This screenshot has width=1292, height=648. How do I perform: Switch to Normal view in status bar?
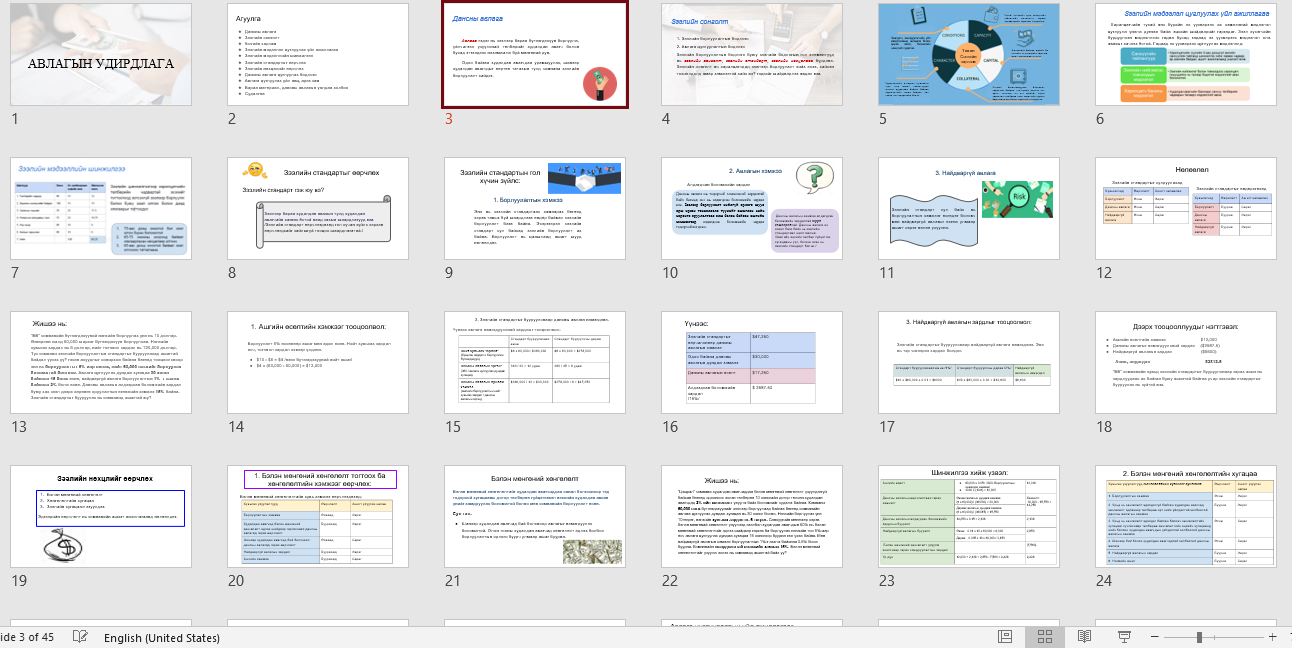tap(1006, 637)
